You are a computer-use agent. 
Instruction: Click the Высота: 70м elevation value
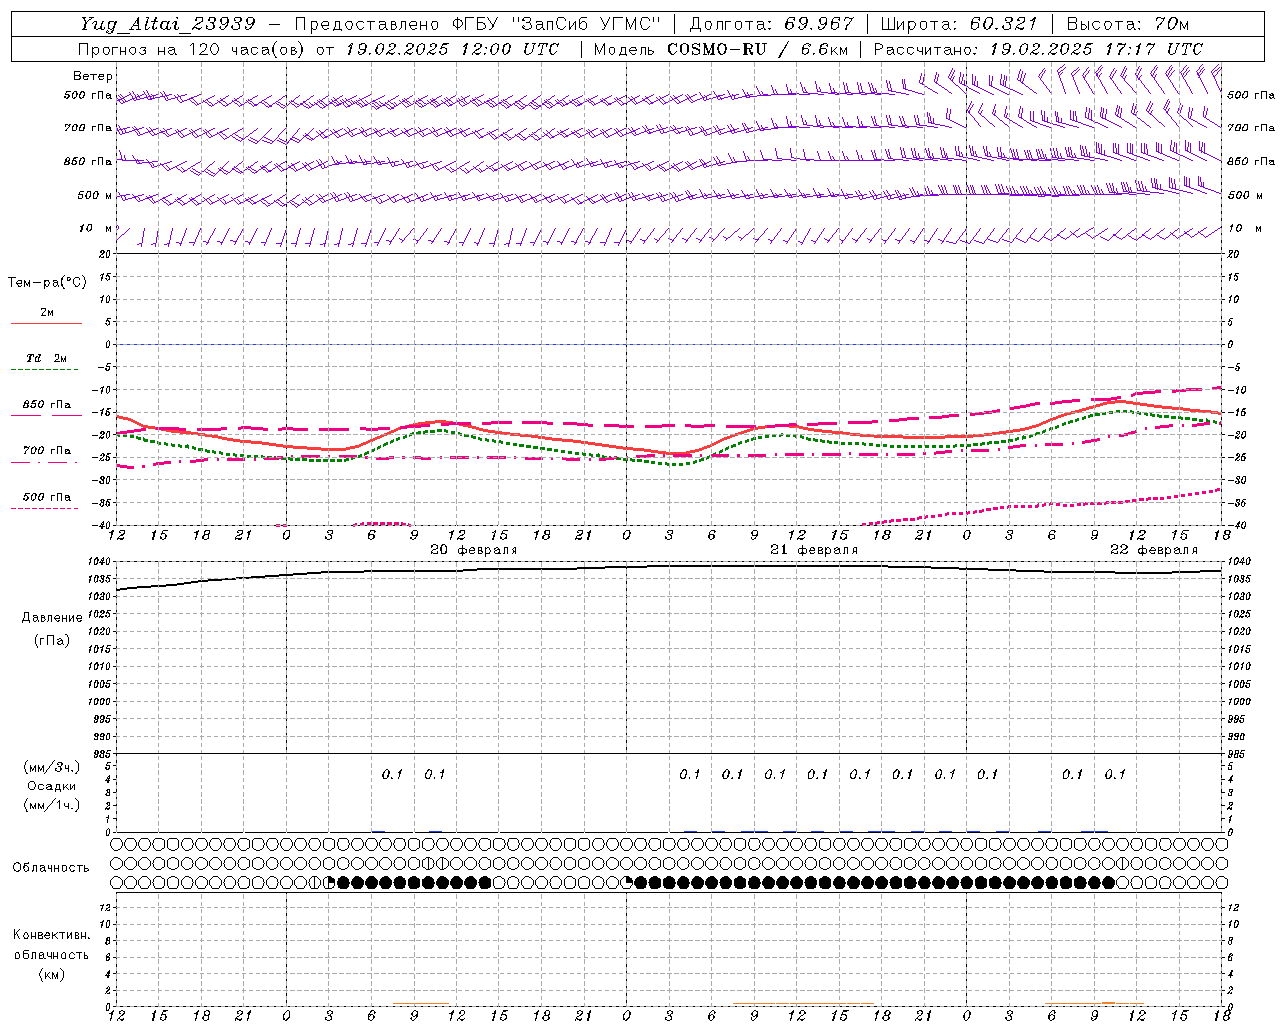click(x=1128, y=24)
